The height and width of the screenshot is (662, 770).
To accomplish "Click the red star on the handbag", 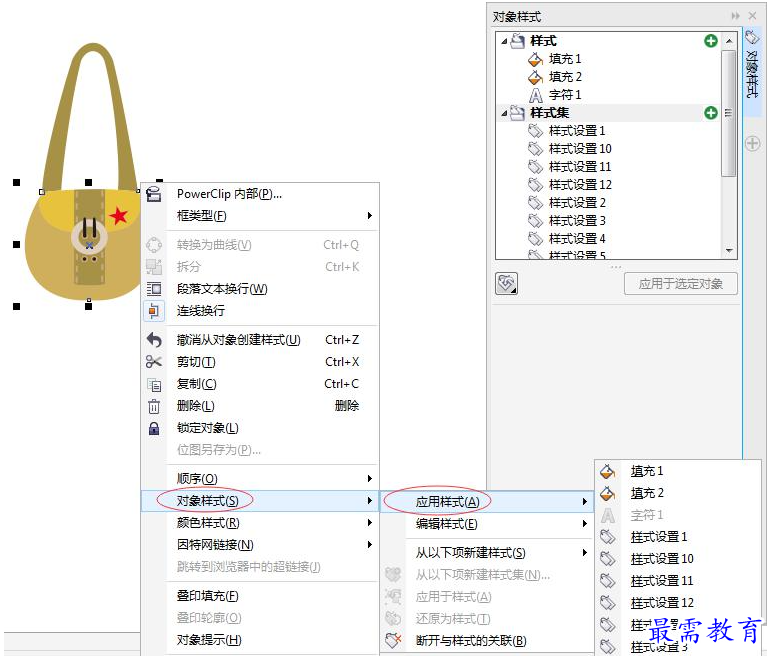I will [x=118, y=215].
